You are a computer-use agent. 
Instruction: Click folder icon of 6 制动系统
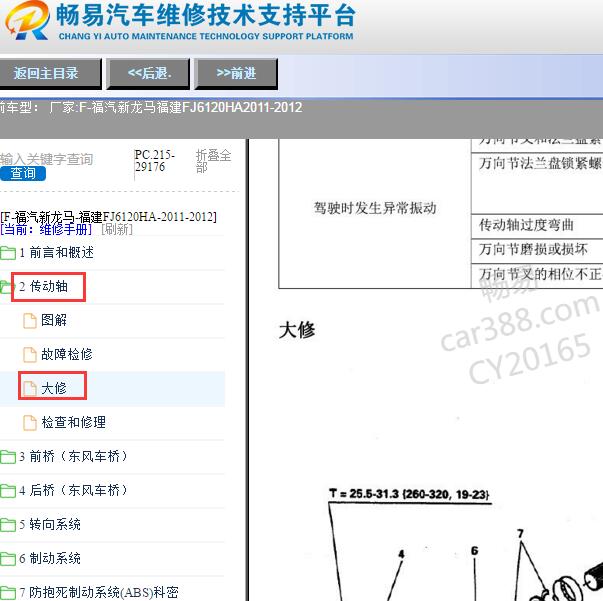(8, 559)
